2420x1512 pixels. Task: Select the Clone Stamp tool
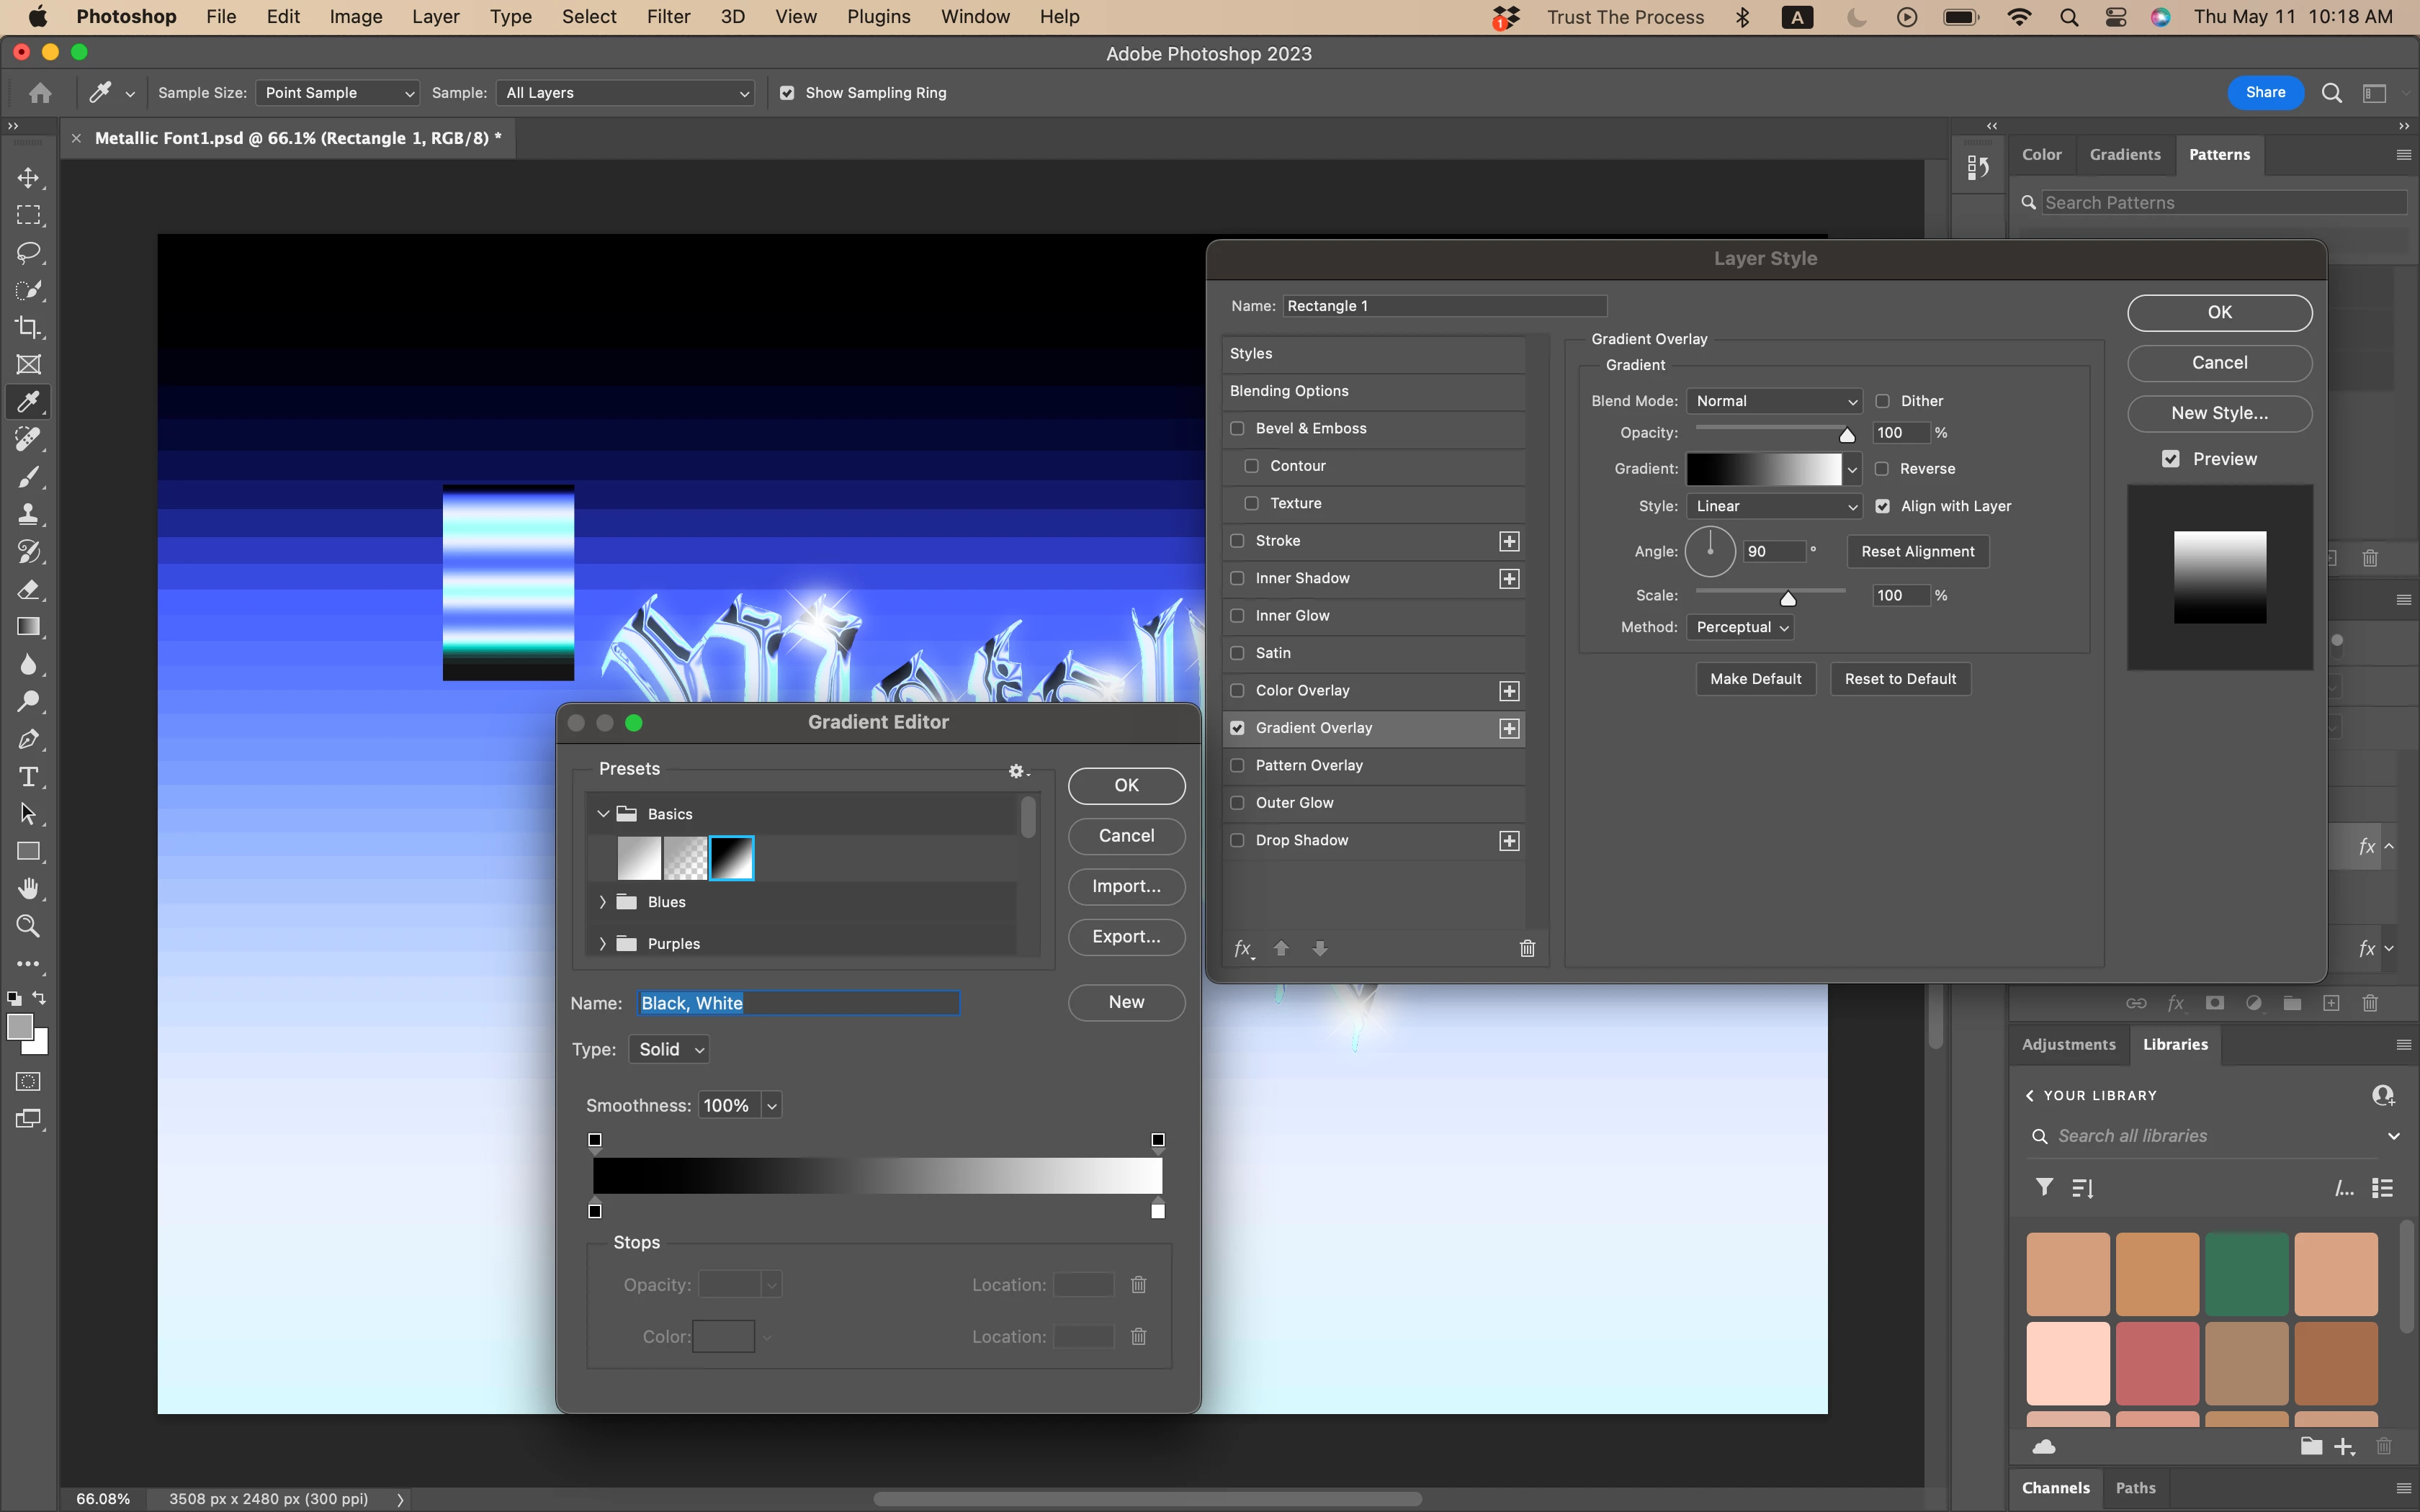(x=28, y=514)
